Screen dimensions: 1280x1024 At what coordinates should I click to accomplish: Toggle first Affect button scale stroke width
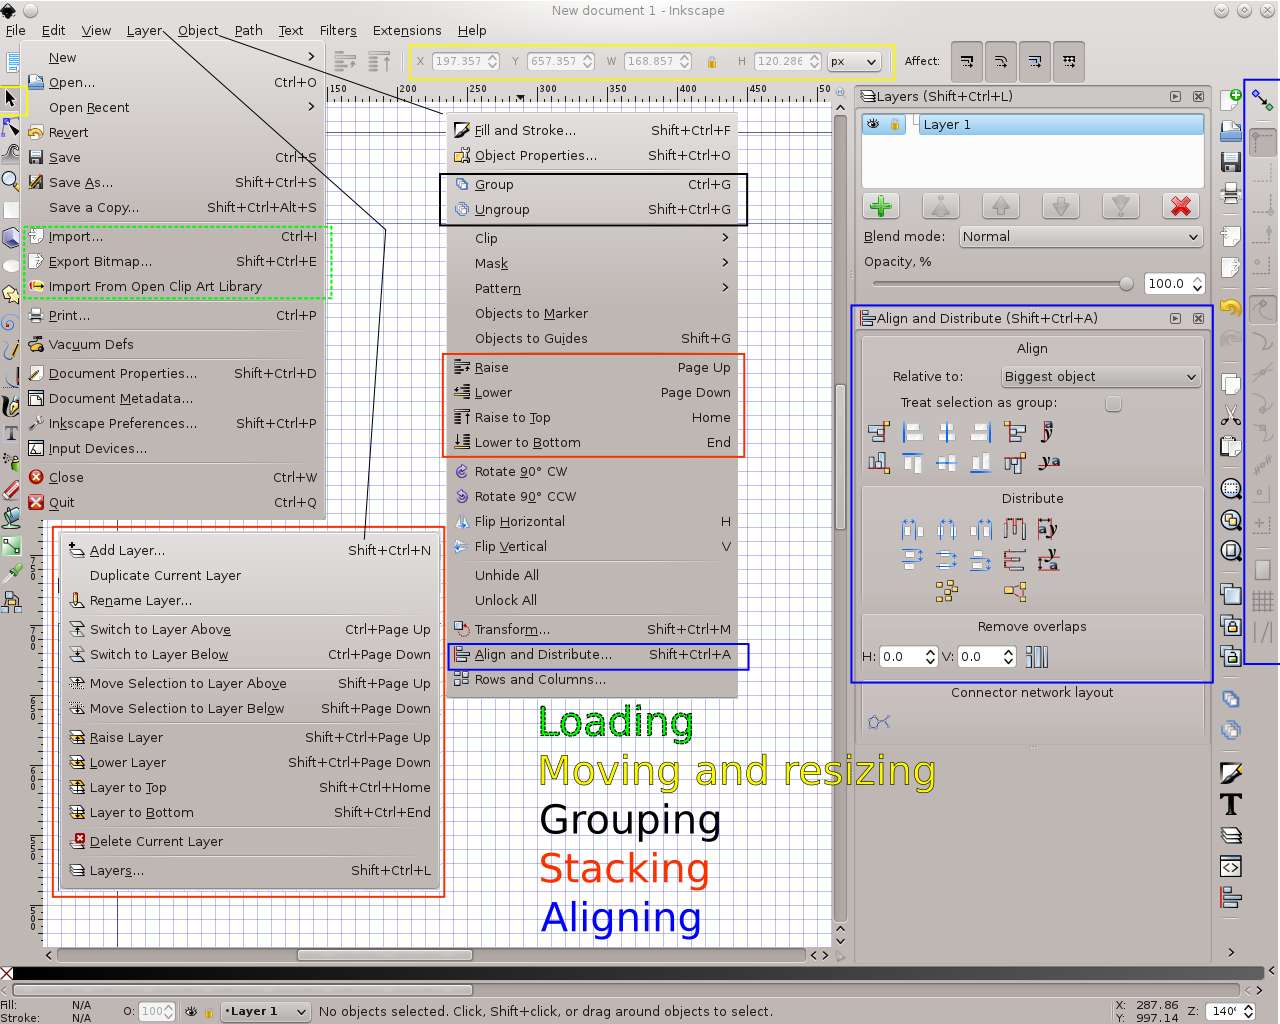tap(967, 61)
